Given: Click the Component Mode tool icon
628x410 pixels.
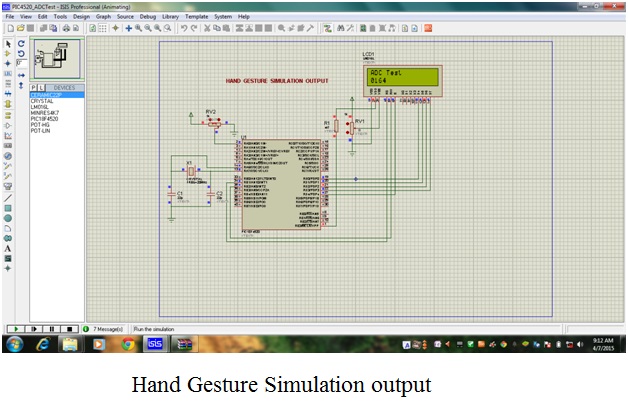Looking at the screenshot, I should [x=8, y=54].
